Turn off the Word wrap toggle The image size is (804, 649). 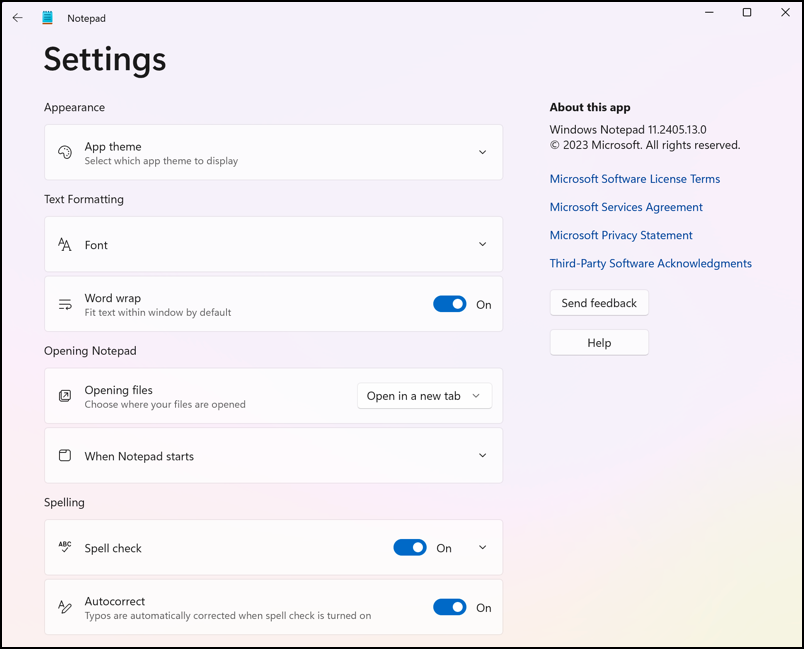450,304
